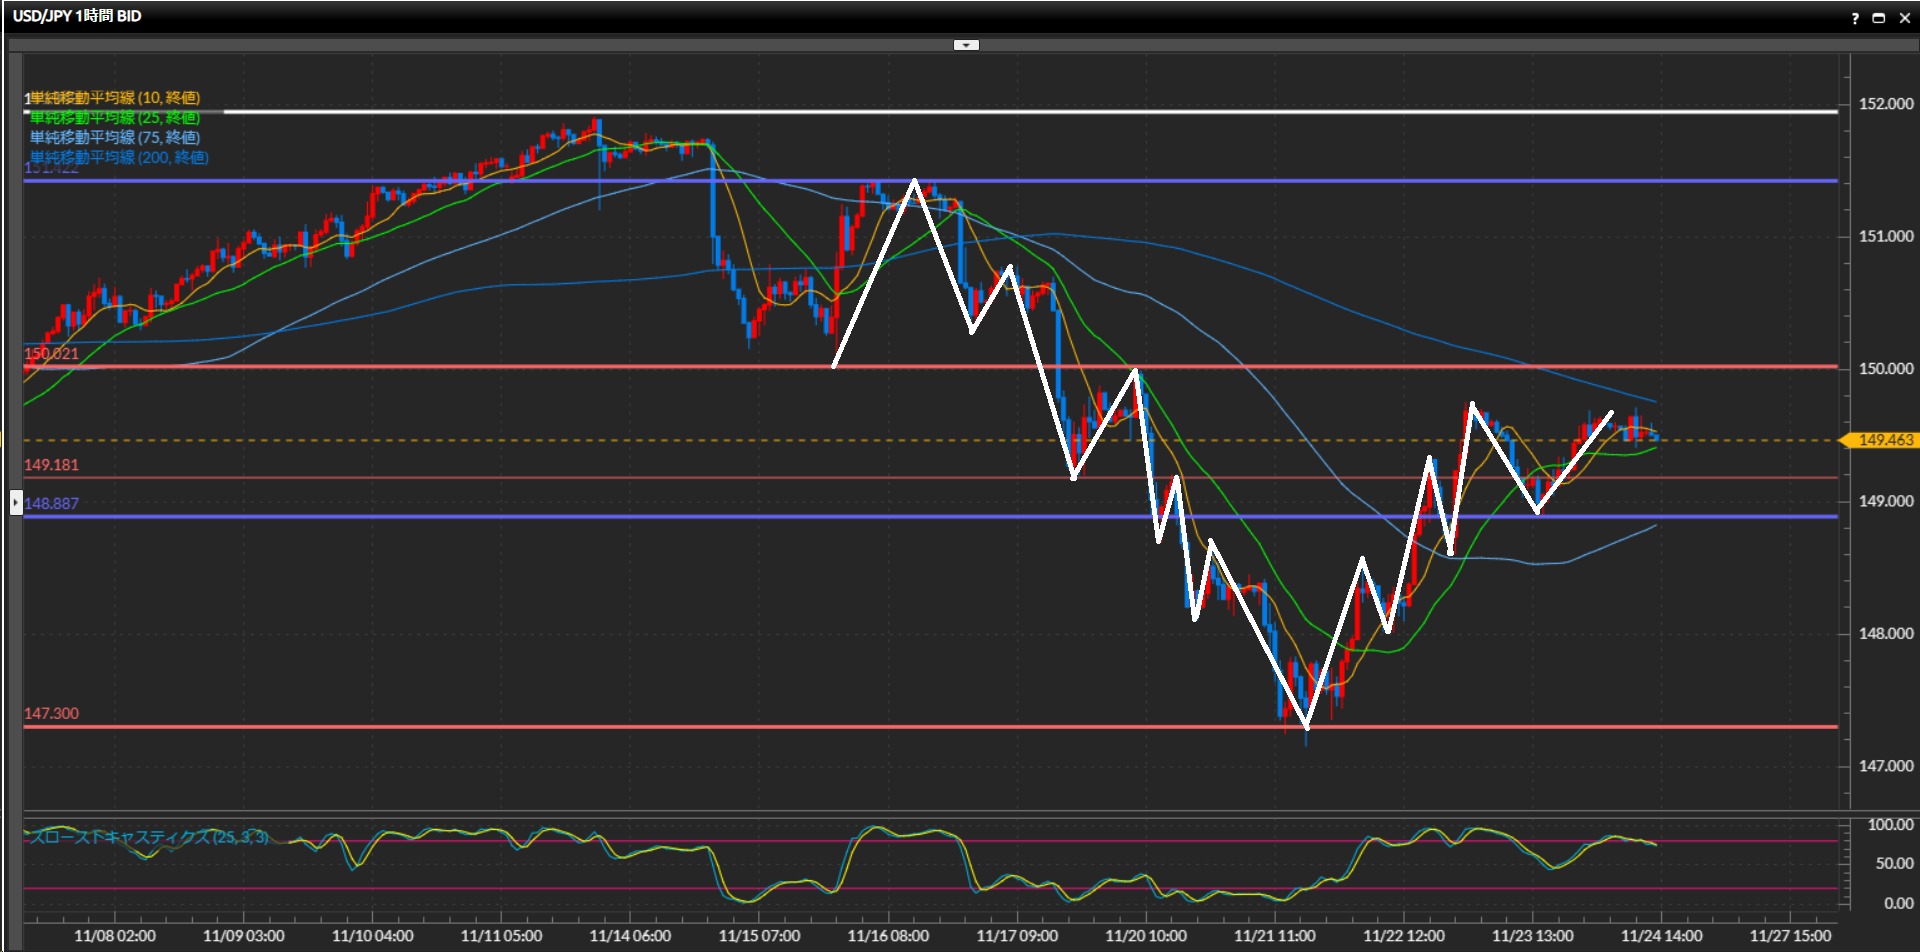The height and width of the screenshot is (952, 1920).
Task: Click the 11/21 11:00 time axis label
Action: [1274, 936]
